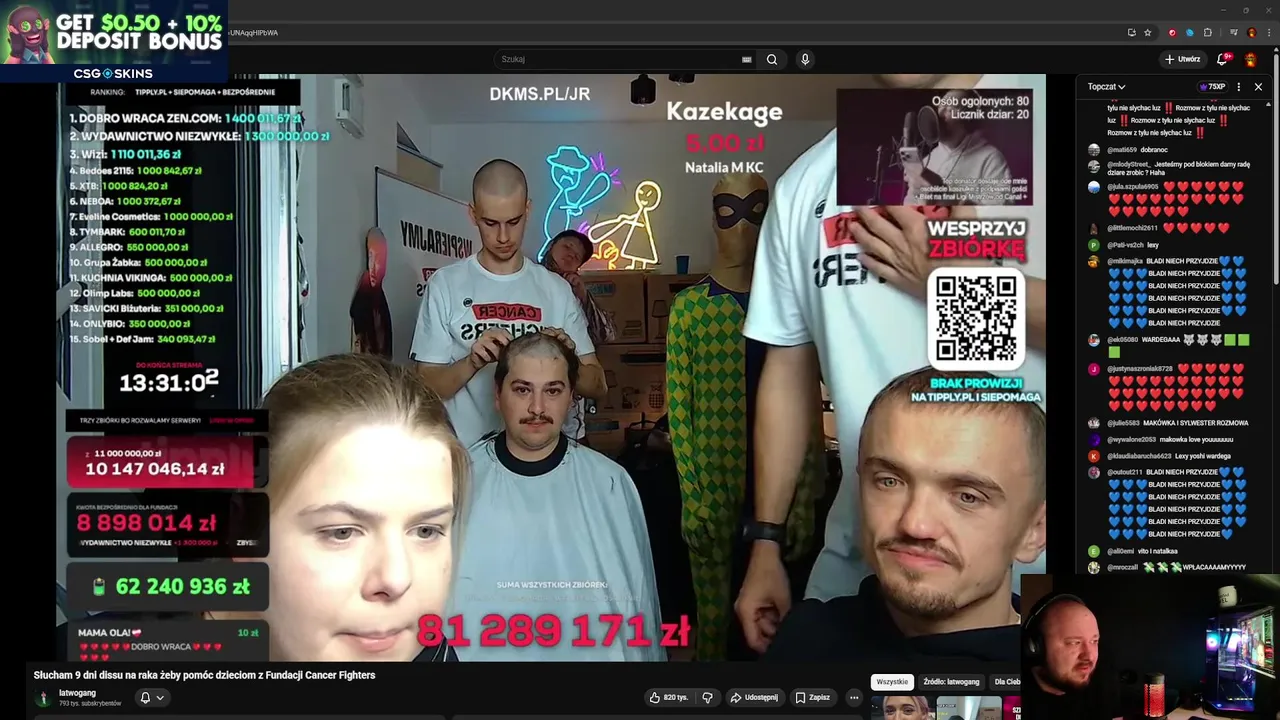The height and width of the screenshot is (720, 1280).
Task: Click @klaudiabarucha4623 Lexy yoshi wardega message
Action: click(1170, 456)
